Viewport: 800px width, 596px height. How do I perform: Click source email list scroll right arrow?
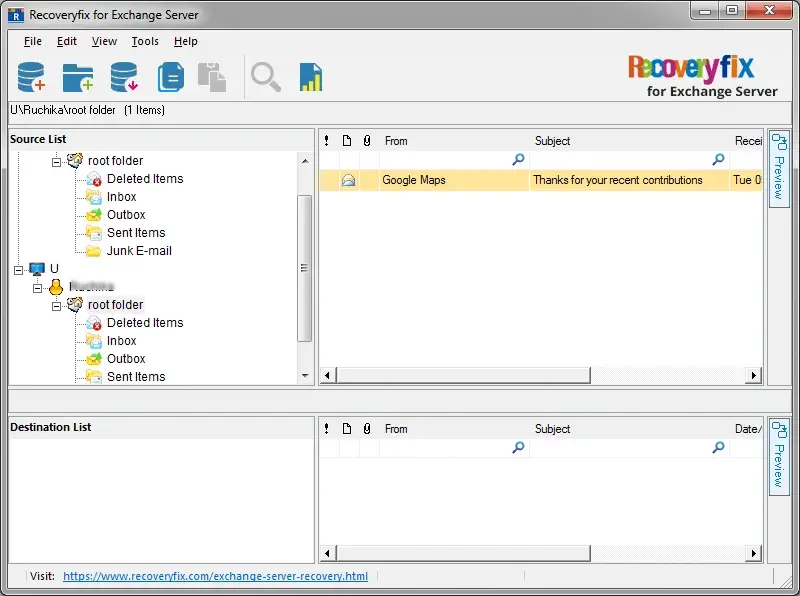754,376
